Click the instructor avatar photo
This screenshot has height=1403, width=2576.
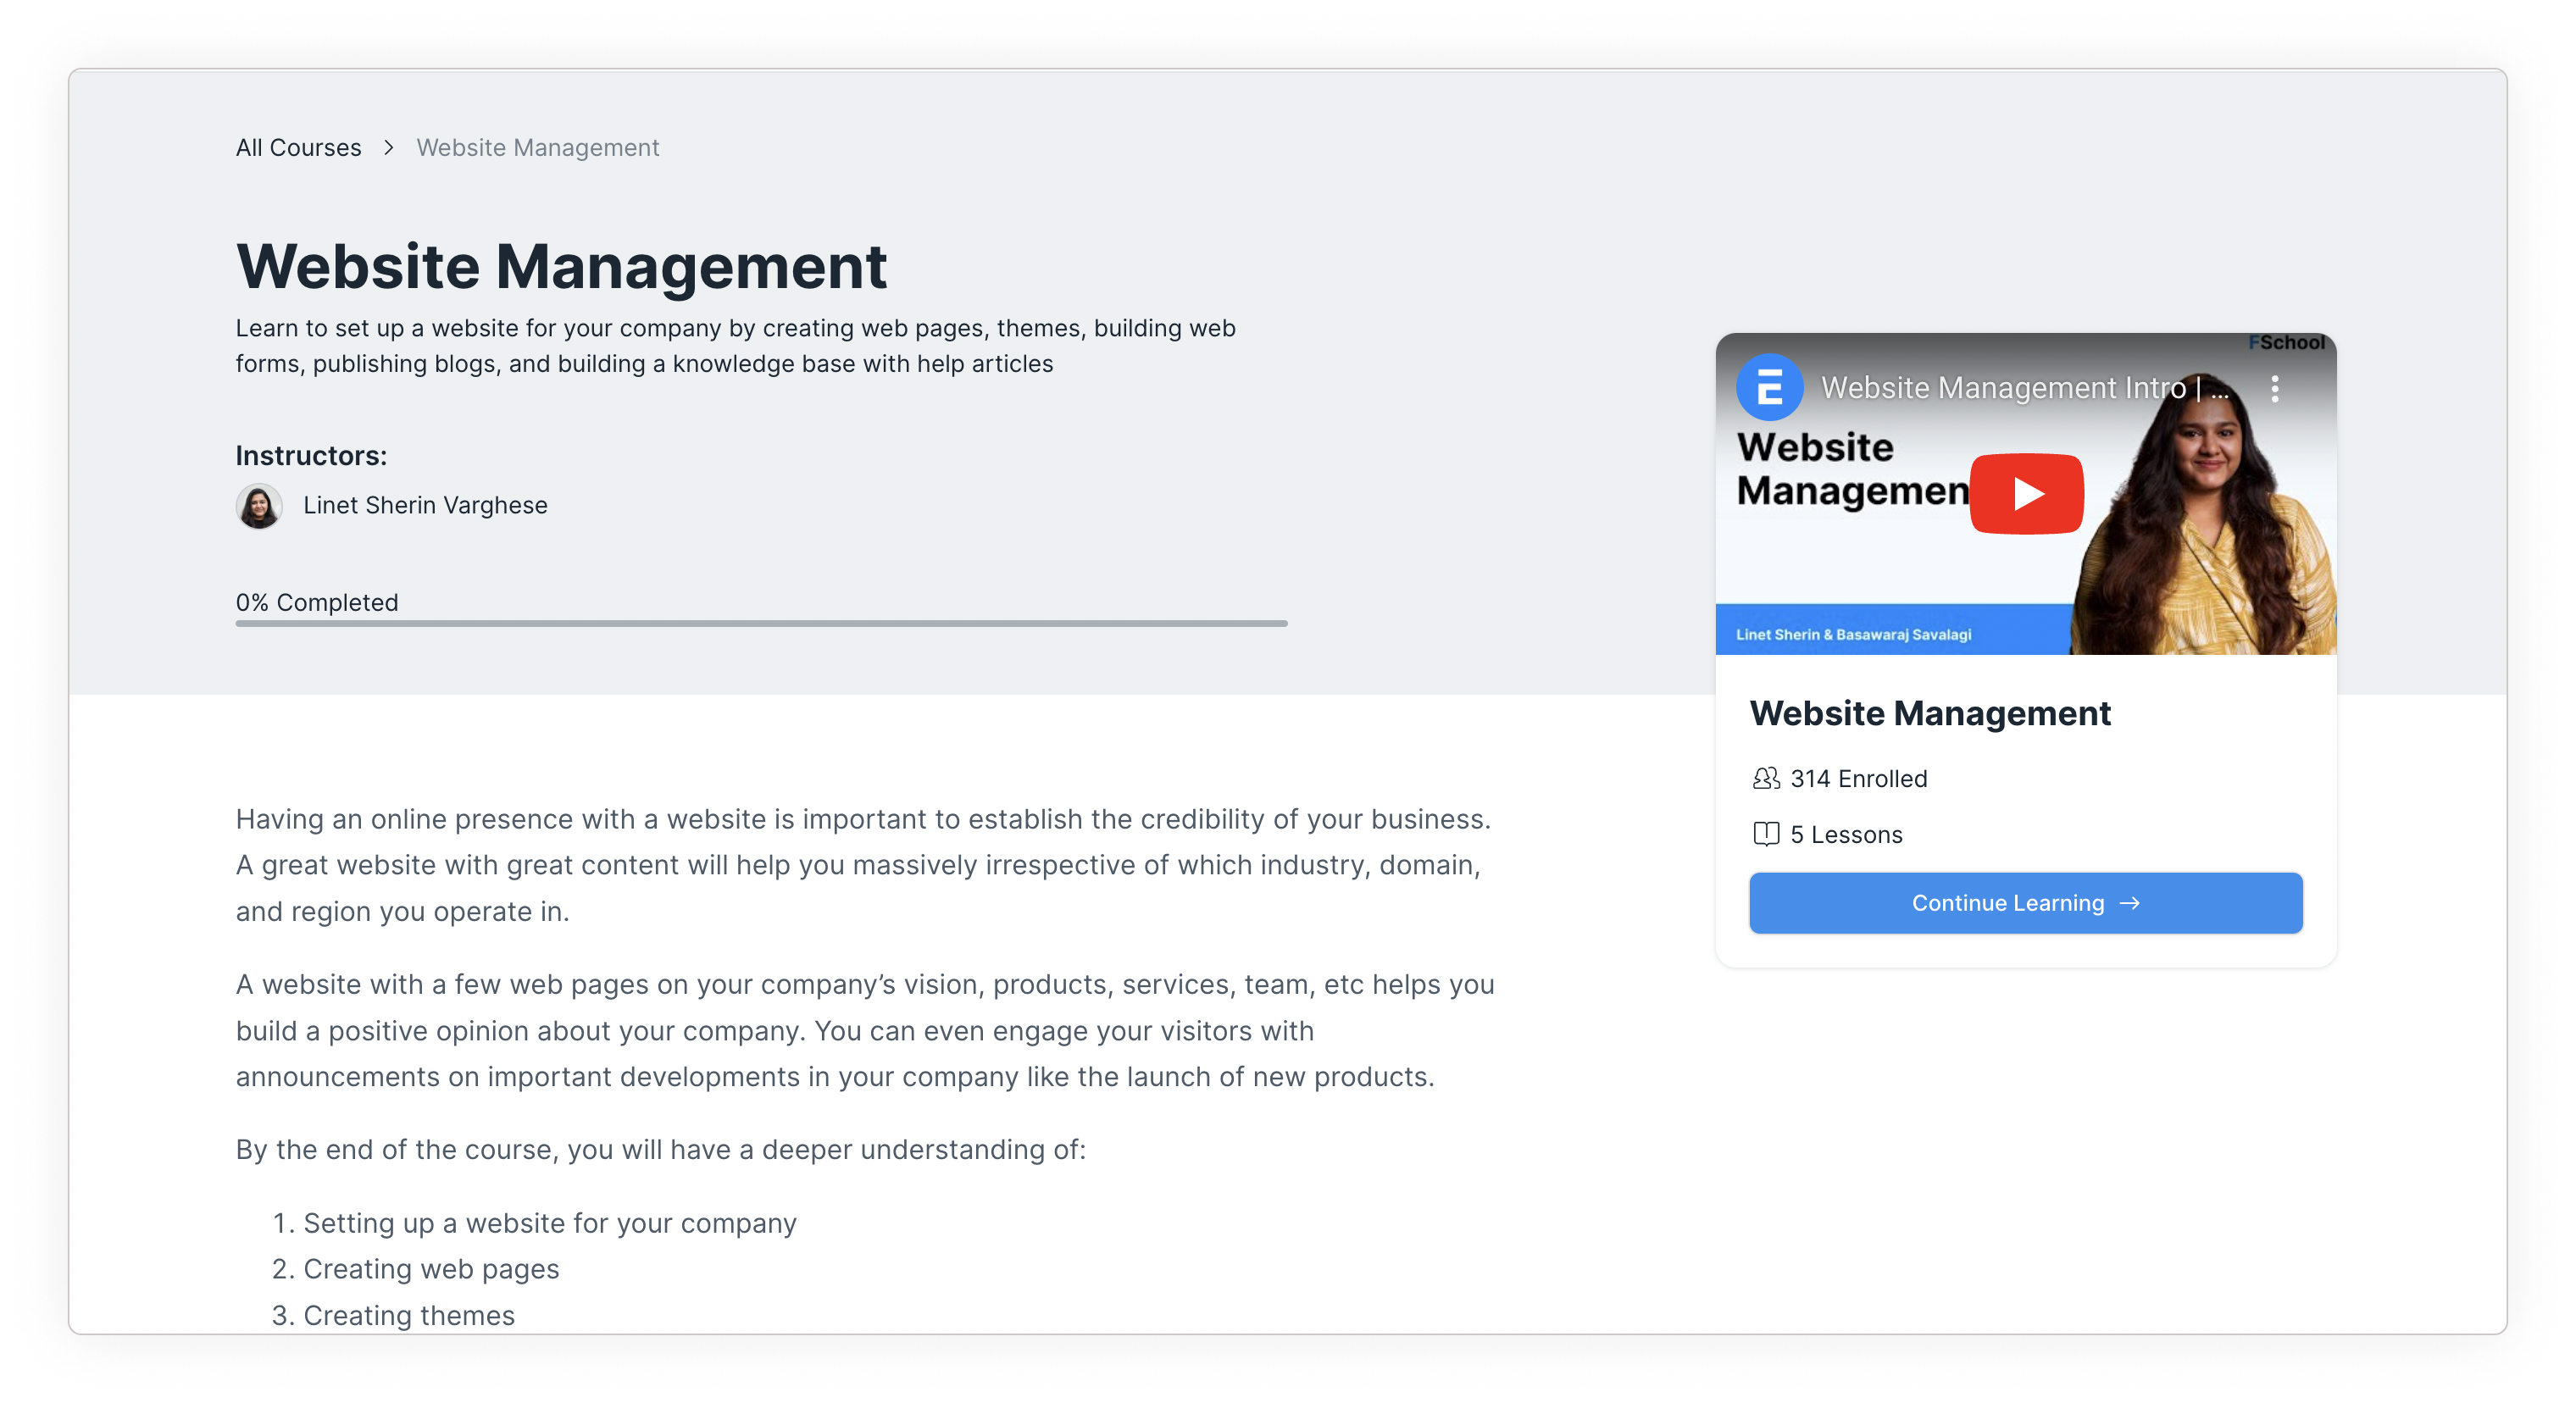coord(259,506)
